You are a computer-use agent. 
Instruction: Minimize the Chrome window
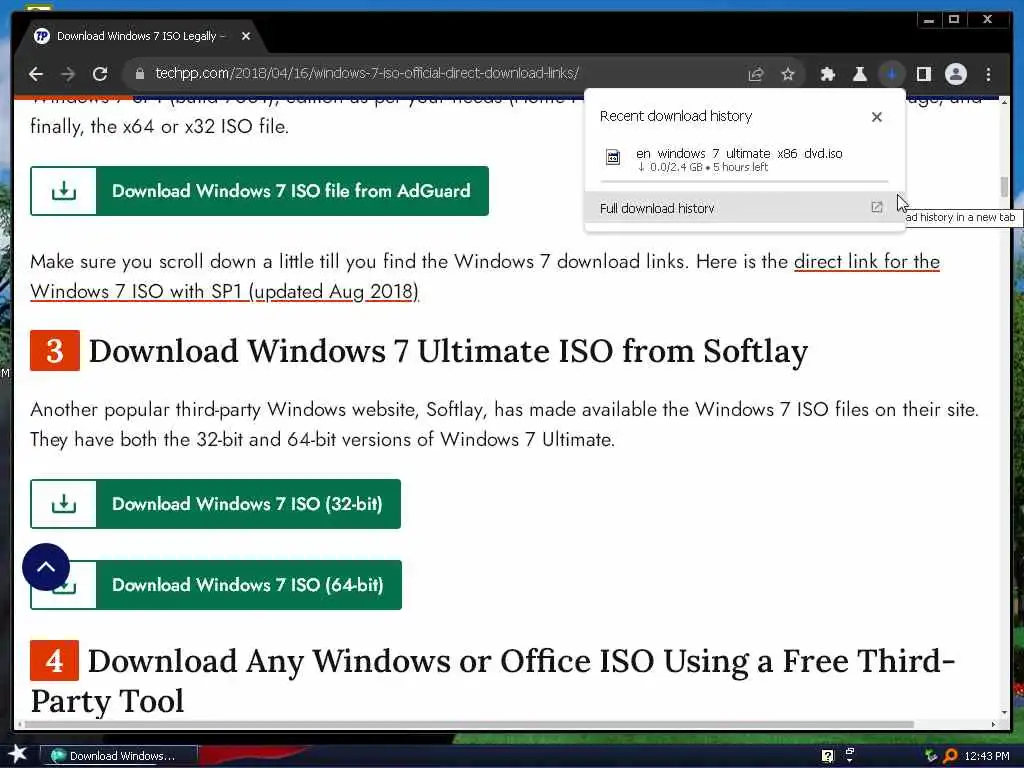click(x=929, y=20)
